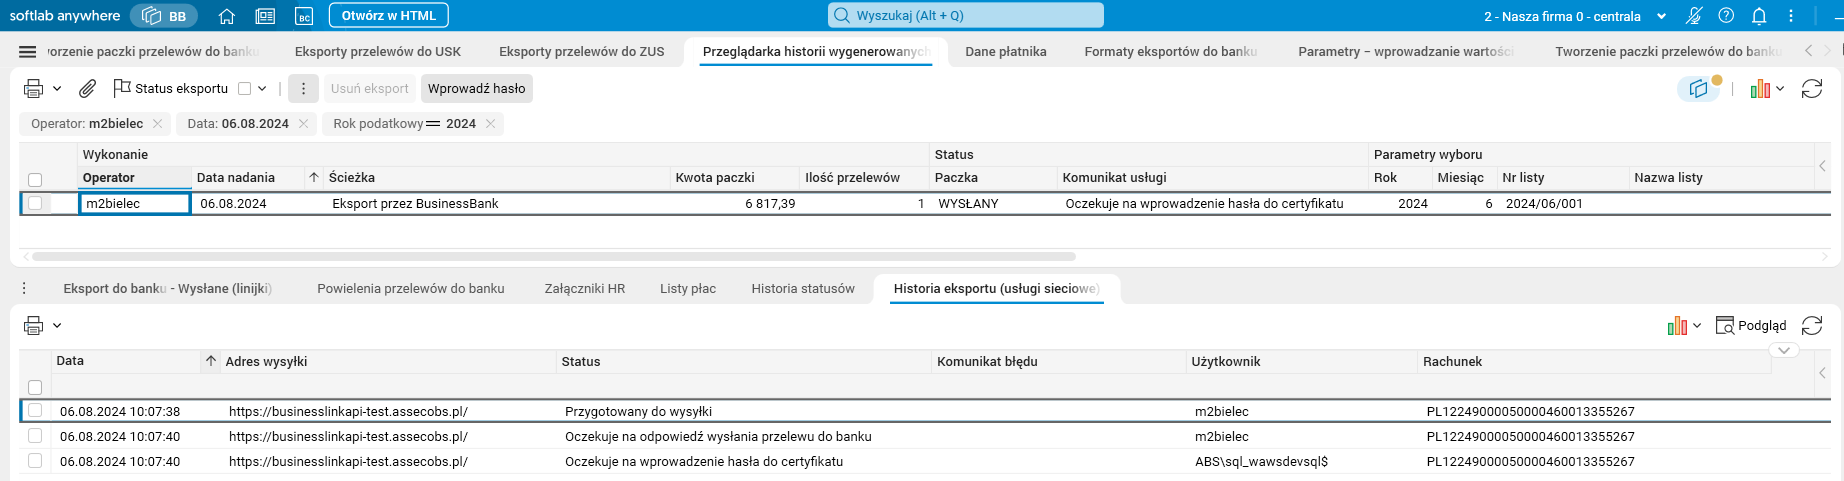Toggle the Status eksportu checkbox
1844x481 pixels.
(x=244, y=89)
